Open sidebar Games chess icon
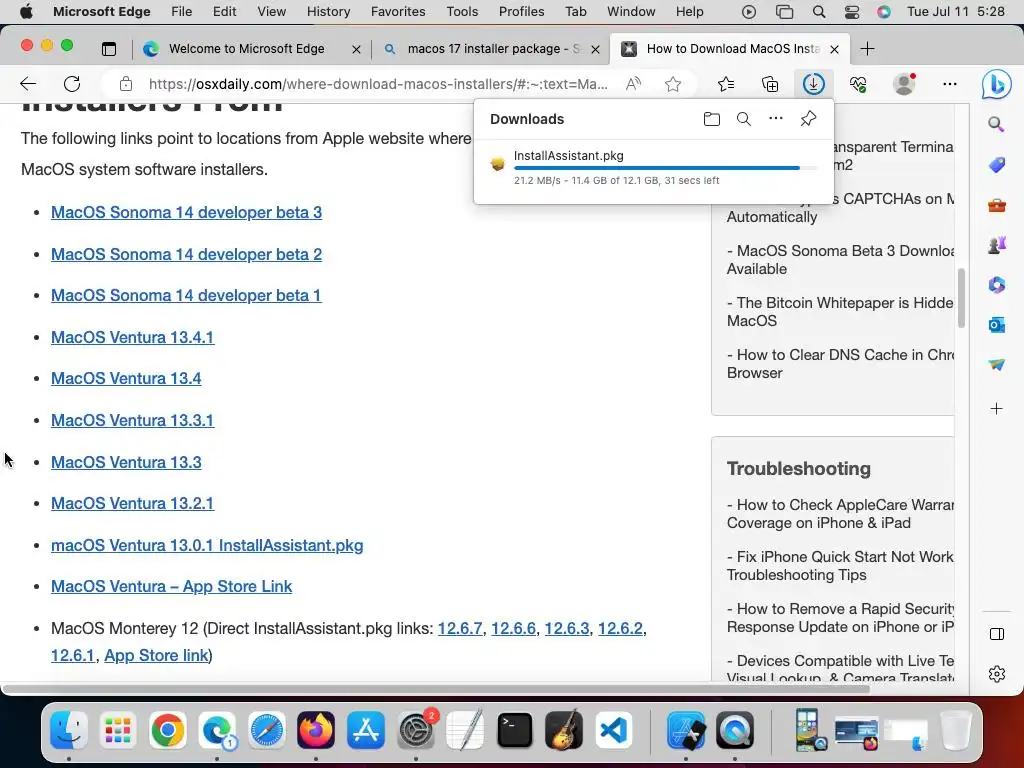 (997, 245)
